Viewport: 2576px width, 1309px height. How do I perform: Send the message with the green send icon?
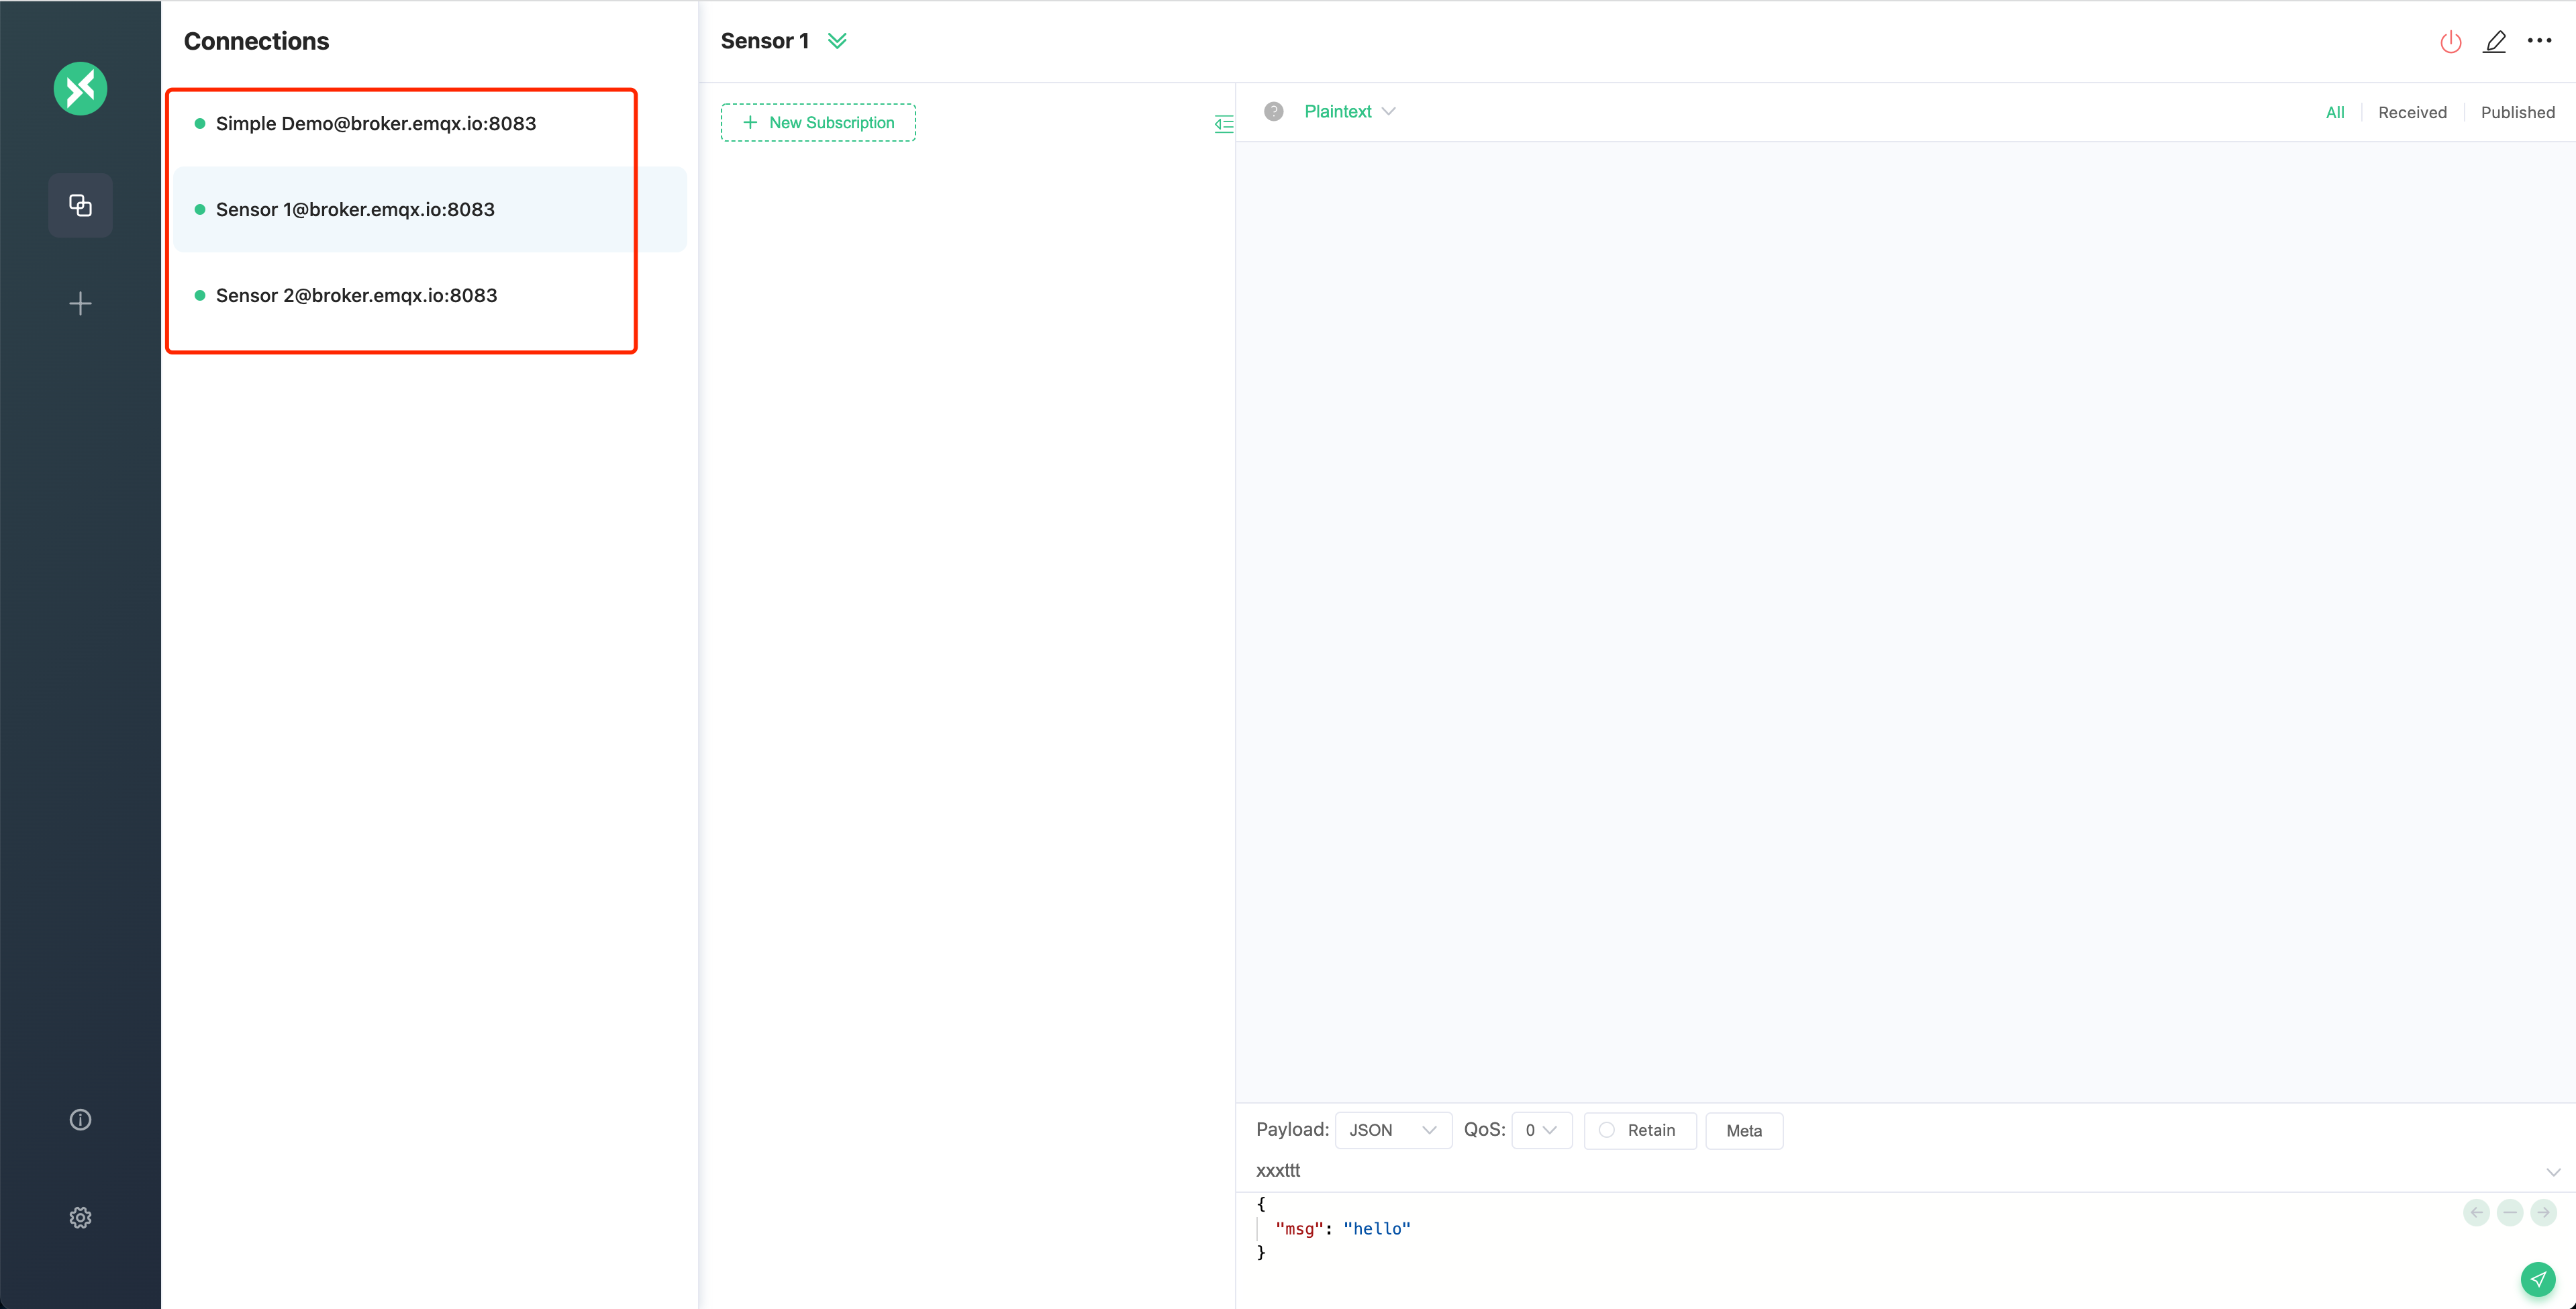2537,1279
